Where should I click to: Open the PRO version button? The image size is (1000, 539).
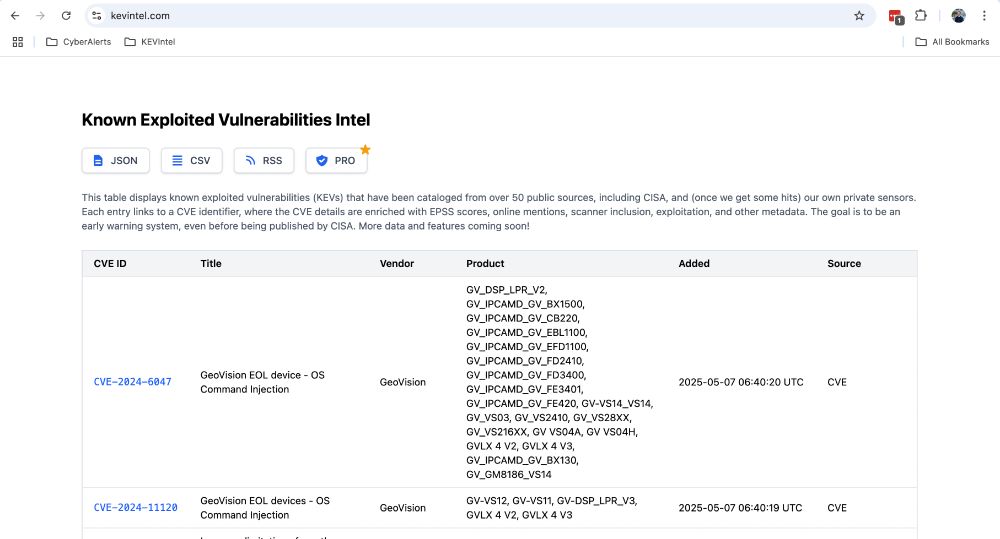[x=336, y=161]
